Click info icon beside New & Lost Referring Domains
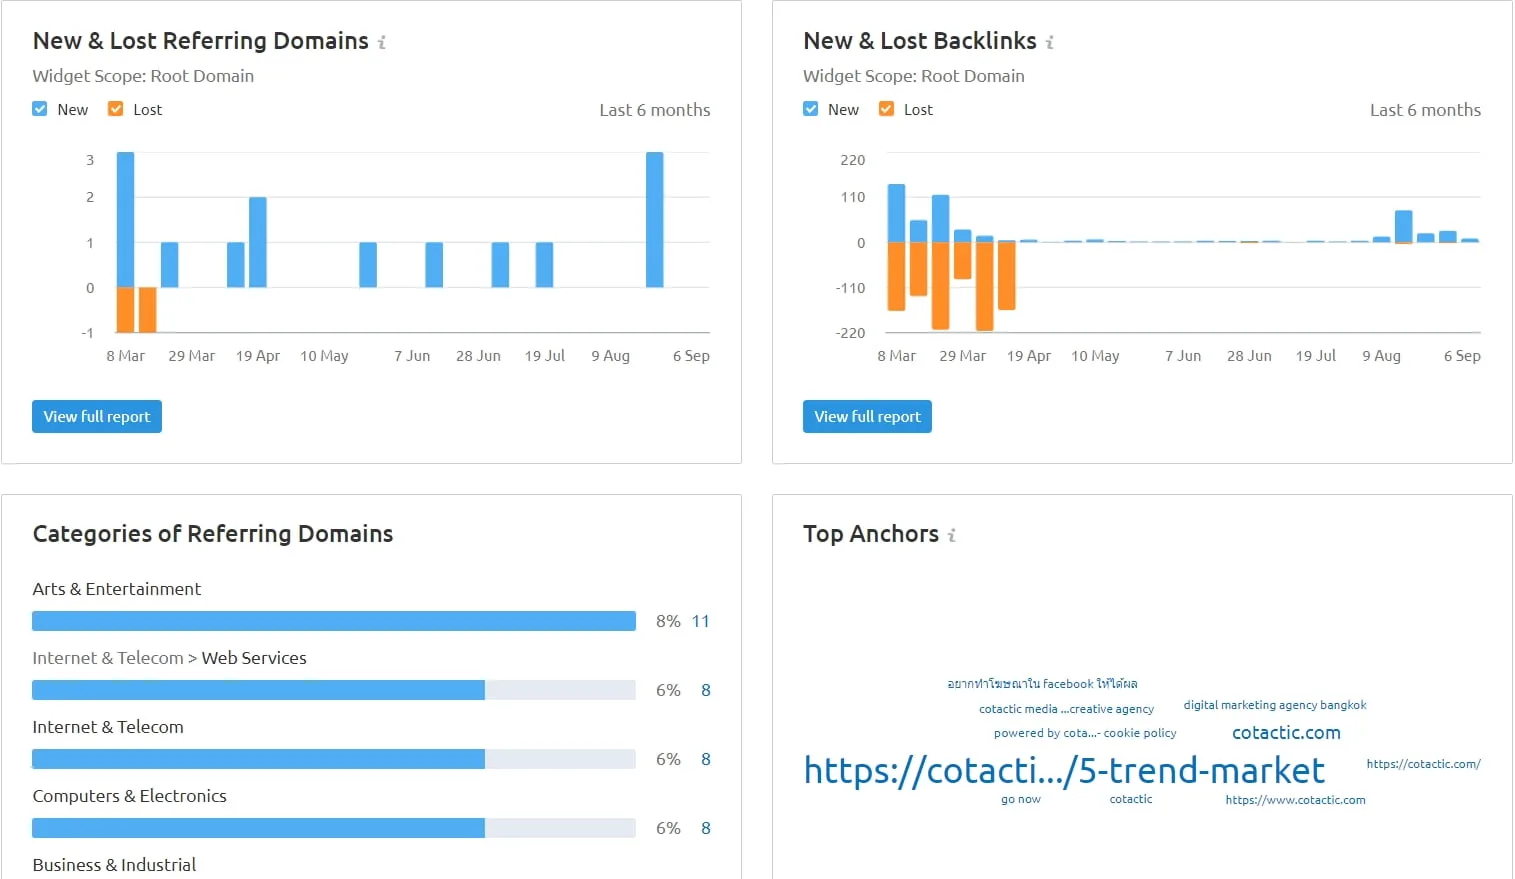The image size is (1515, 879). [x=382, y=42]
